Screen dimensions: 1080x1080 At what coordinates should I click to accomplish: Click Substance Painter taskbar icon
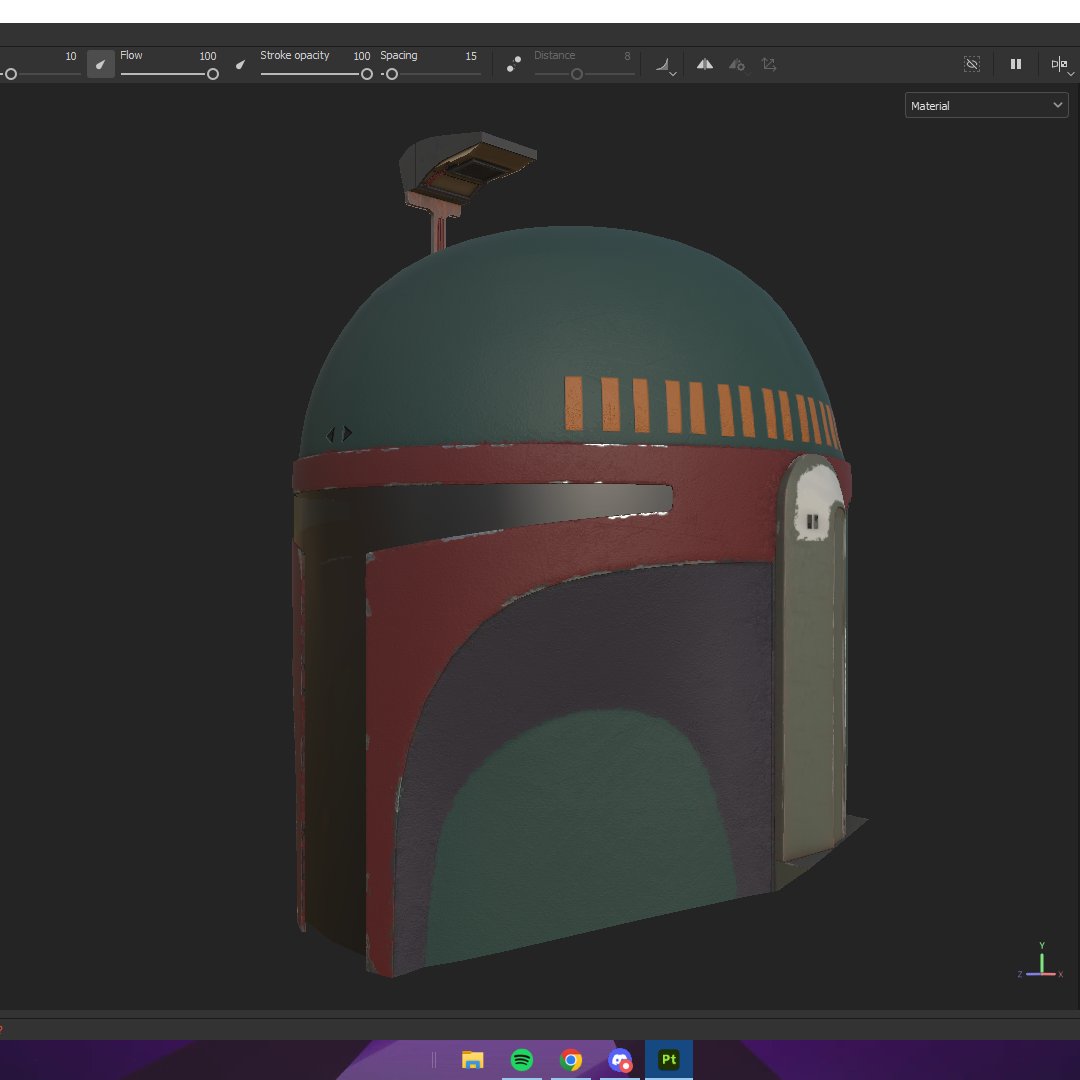[669, 1059]
